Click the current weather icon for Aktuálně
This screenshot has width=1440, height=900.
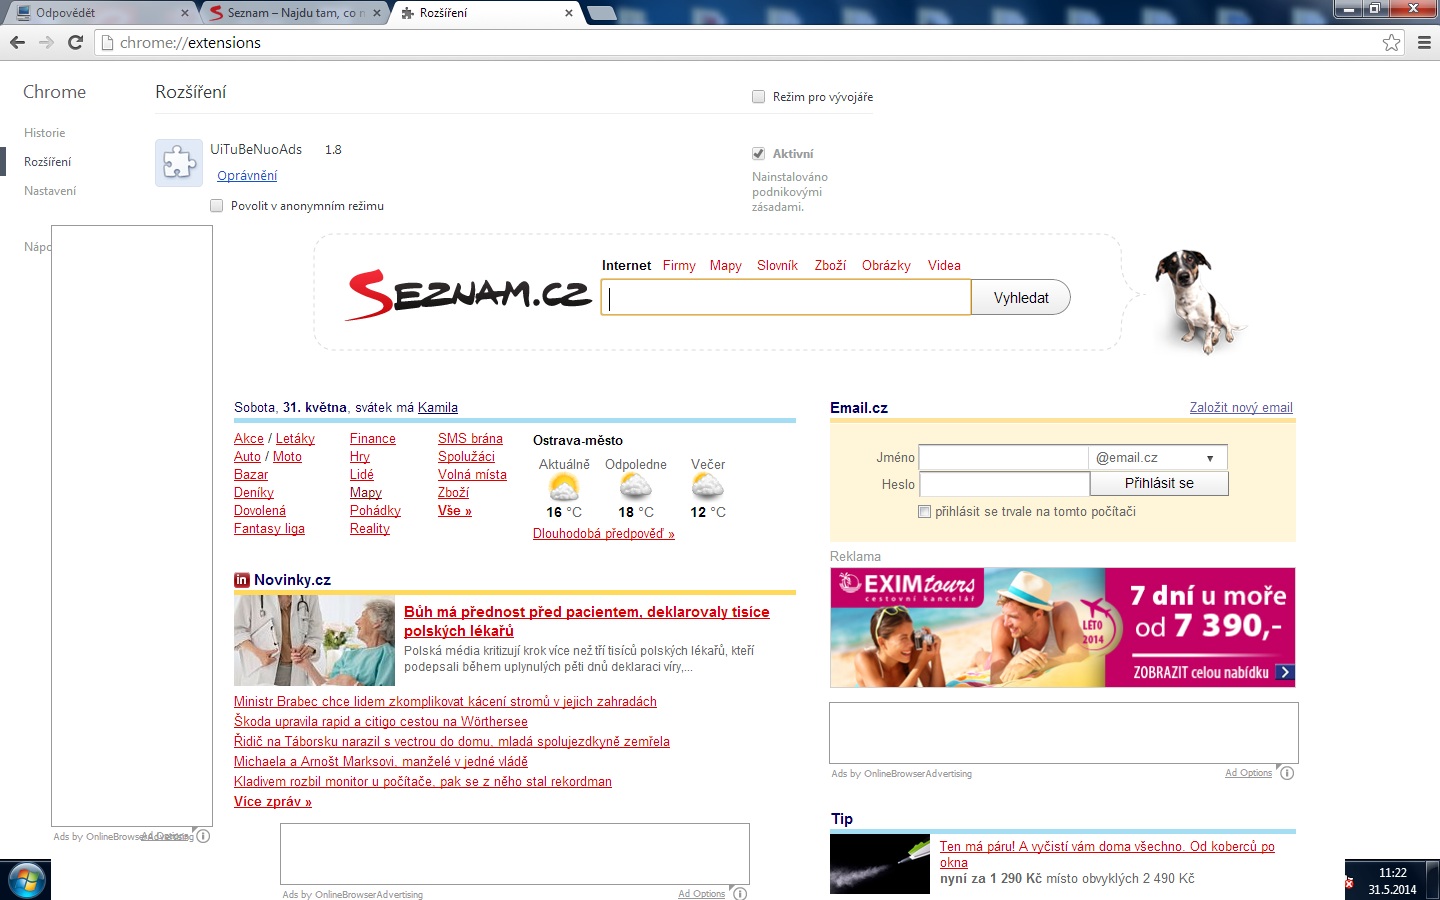pos(564,488)
